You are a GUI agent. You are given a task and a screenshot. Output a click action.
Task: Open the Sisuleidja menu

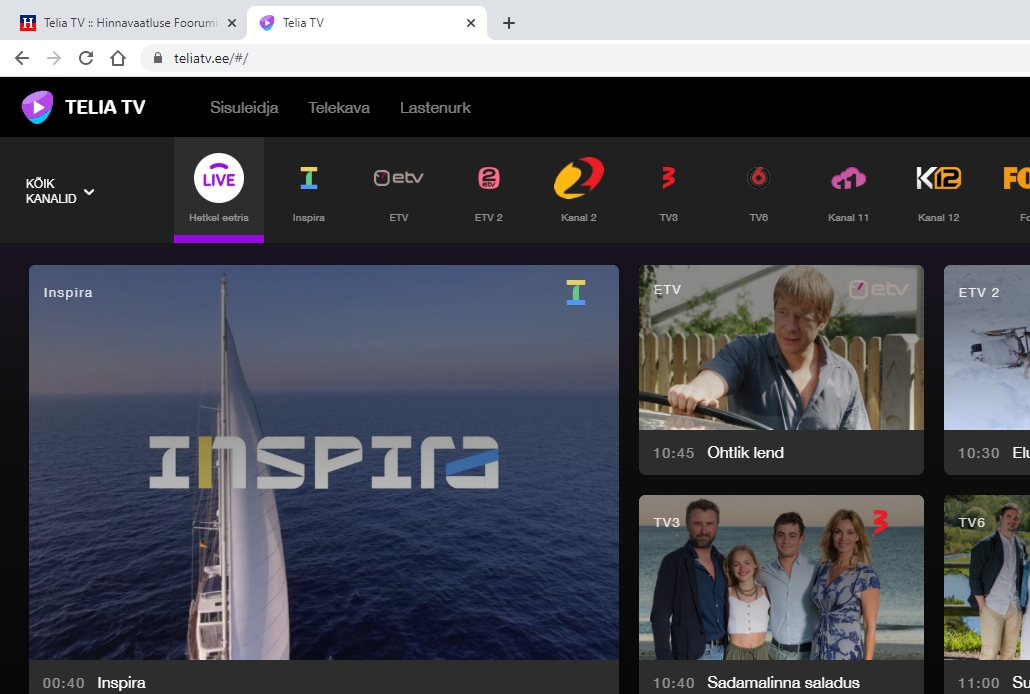[244, 108]
